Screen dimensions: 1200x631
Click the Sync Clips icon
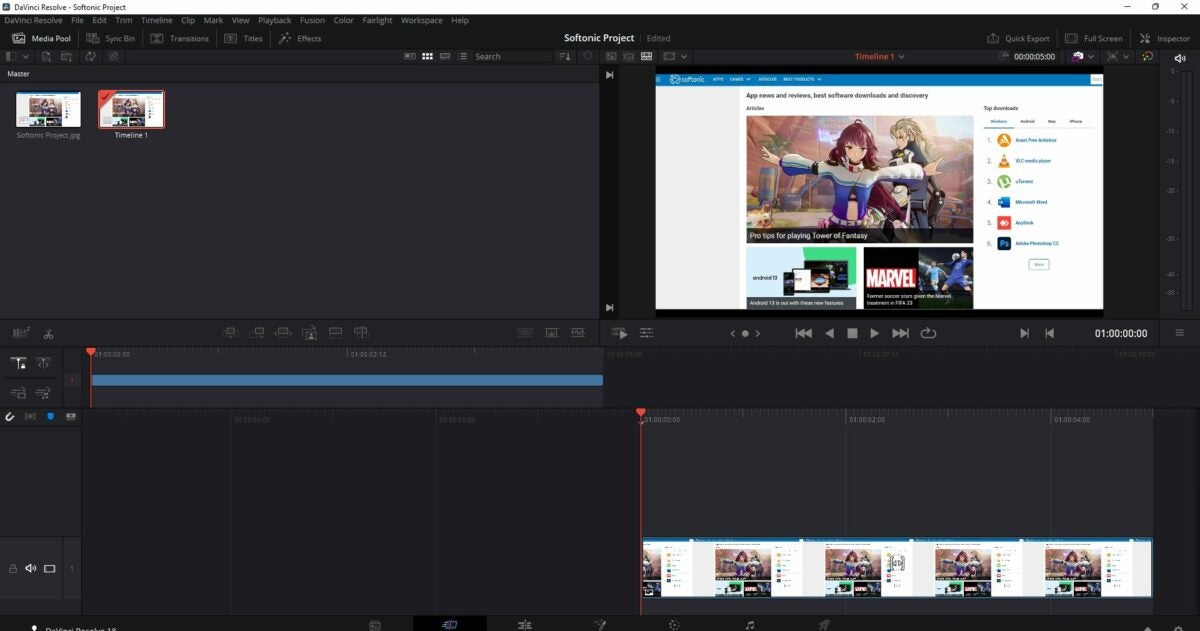tap(91, 56)
